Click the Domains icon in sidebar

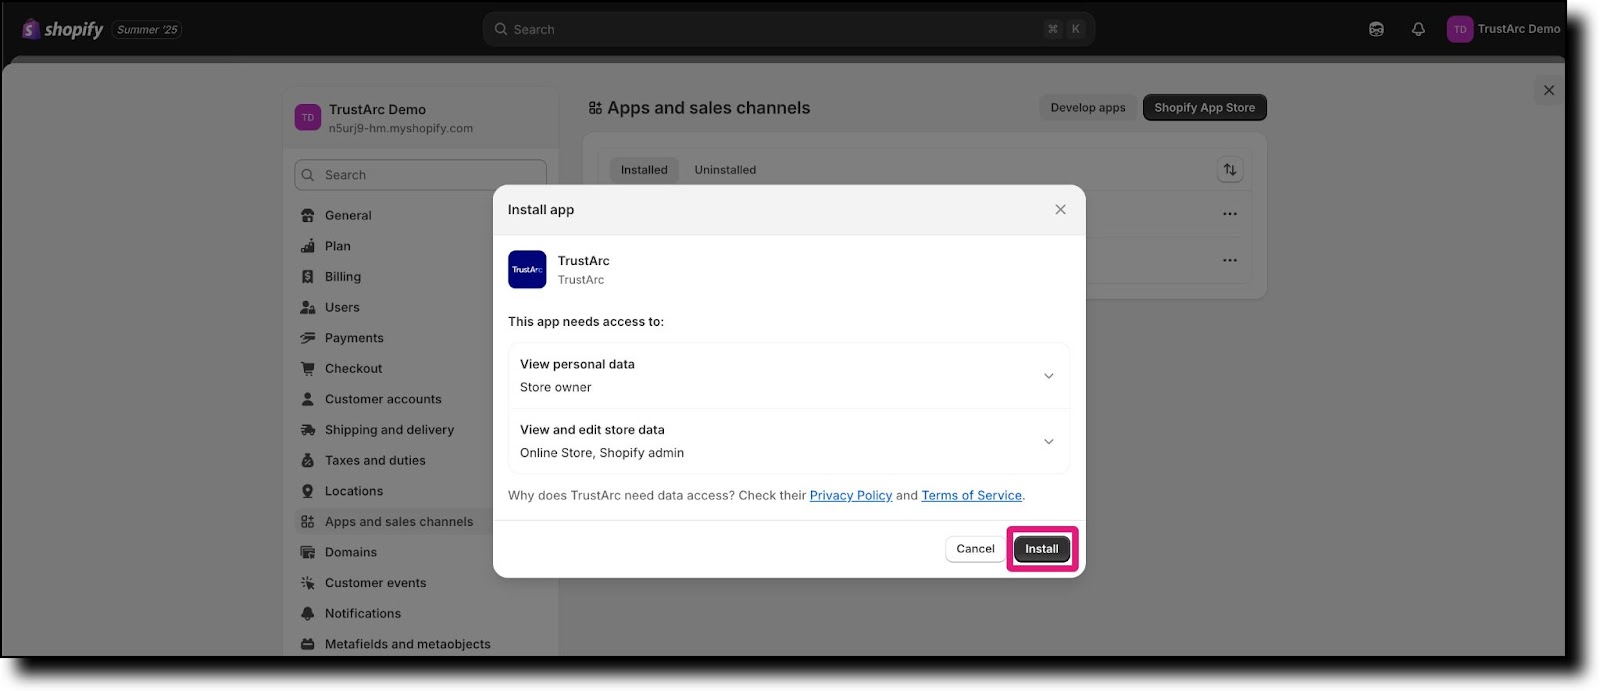pos(308,552)
